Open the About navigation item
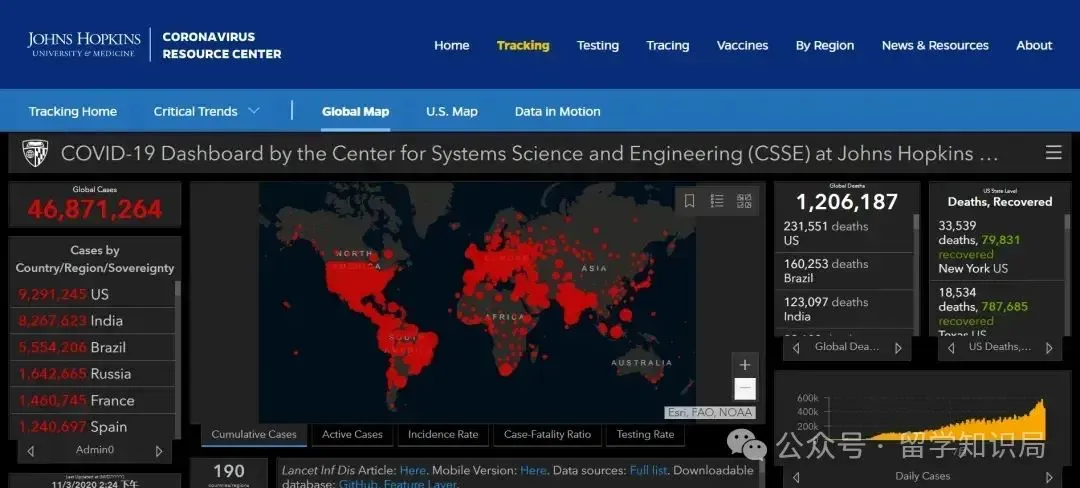The width and height of the screenshot is (1080, 488). click(x=1034, y=45)
